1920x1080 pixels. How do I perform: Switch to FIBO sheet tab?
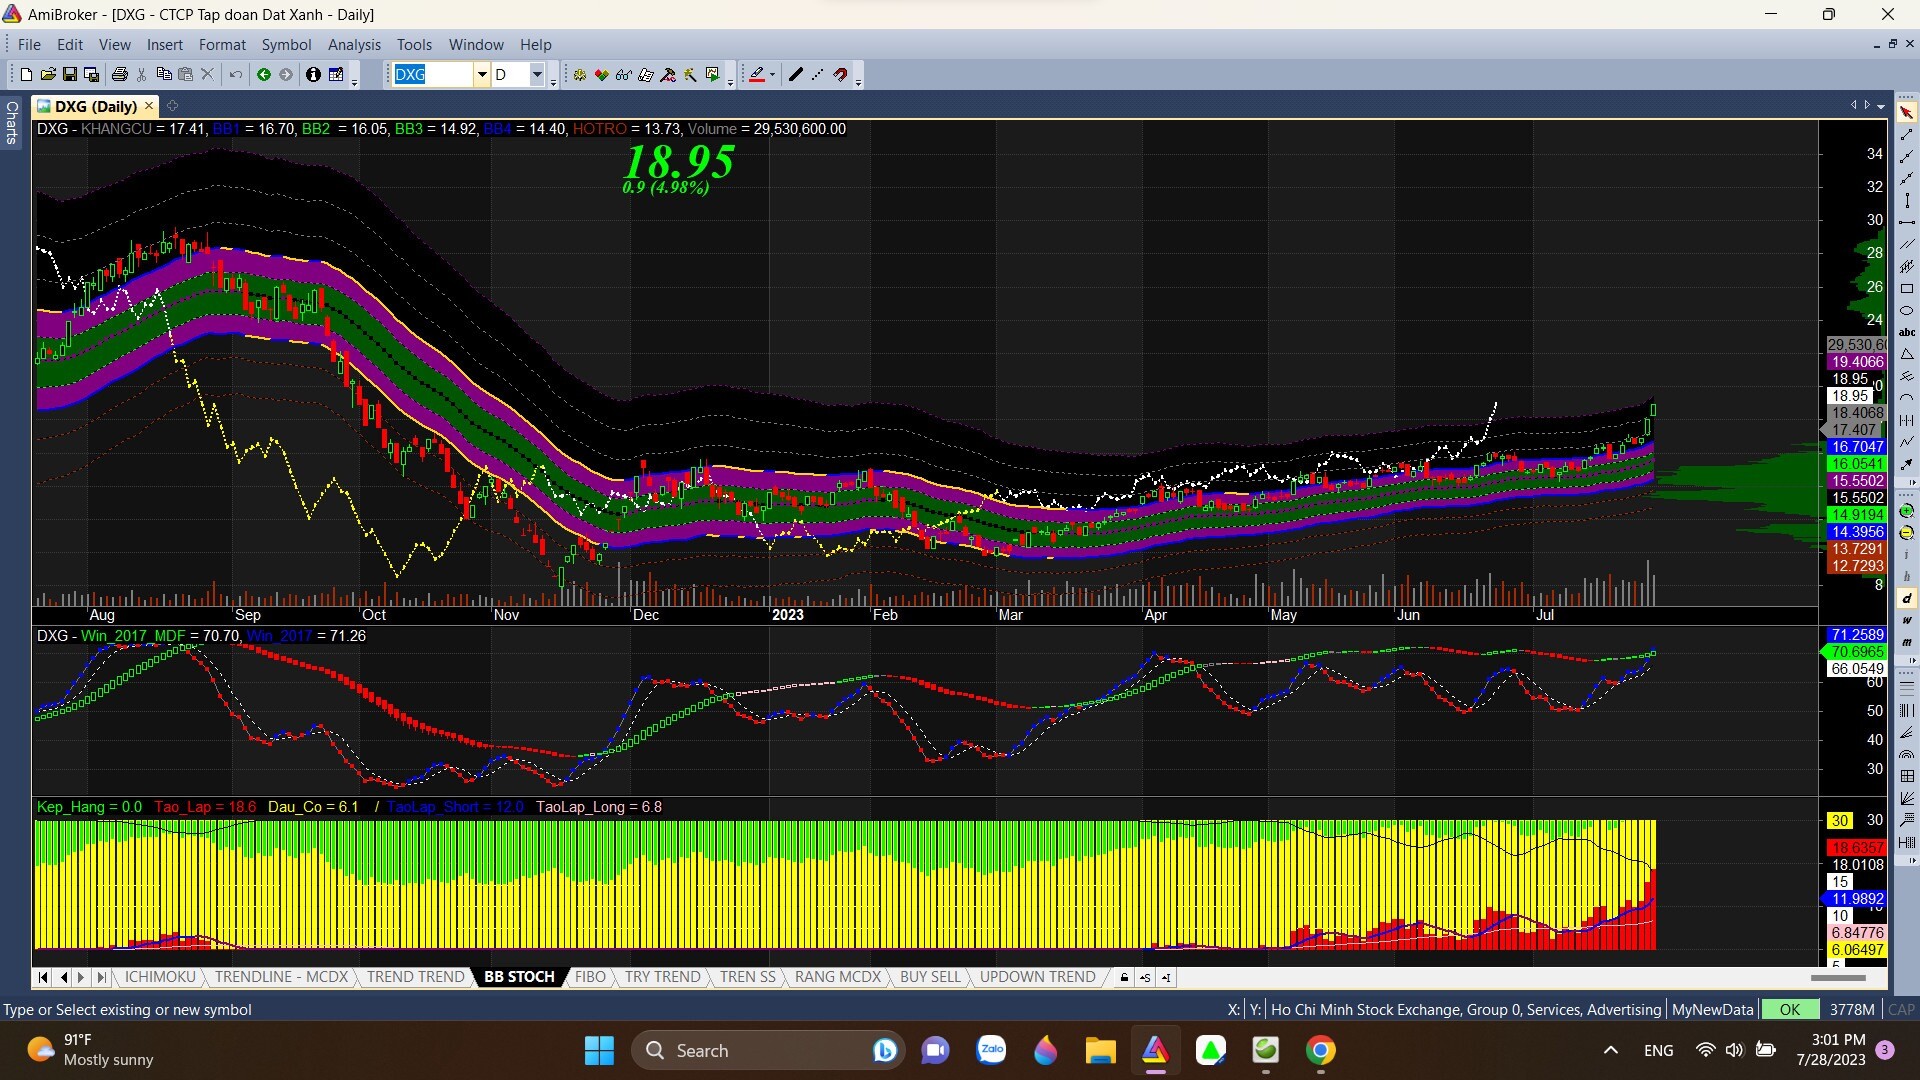[x=590, y=977]
